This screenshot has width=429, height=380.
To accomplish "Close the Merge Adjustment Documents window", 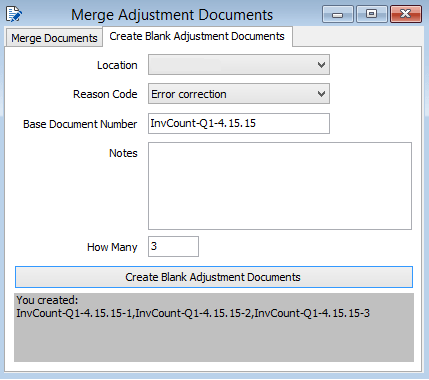I will [x=406, y=14].
